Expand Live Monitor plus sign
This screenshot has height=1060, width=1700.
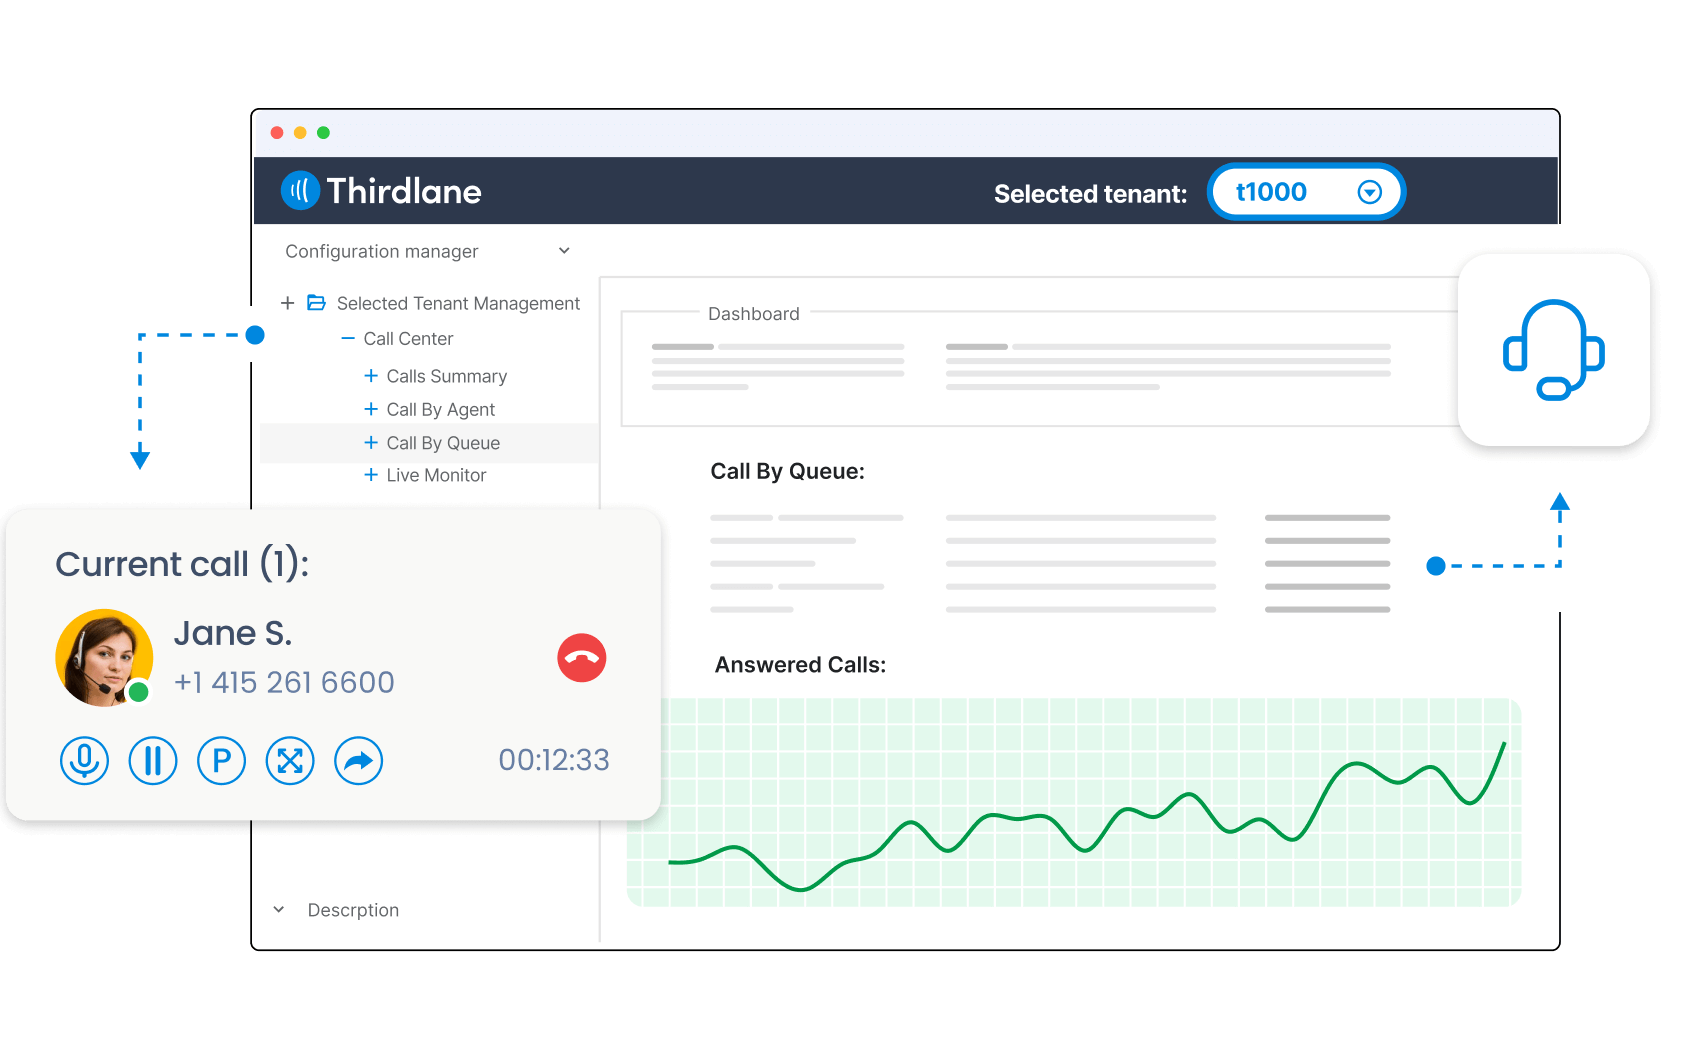click(x=371, y=475)
